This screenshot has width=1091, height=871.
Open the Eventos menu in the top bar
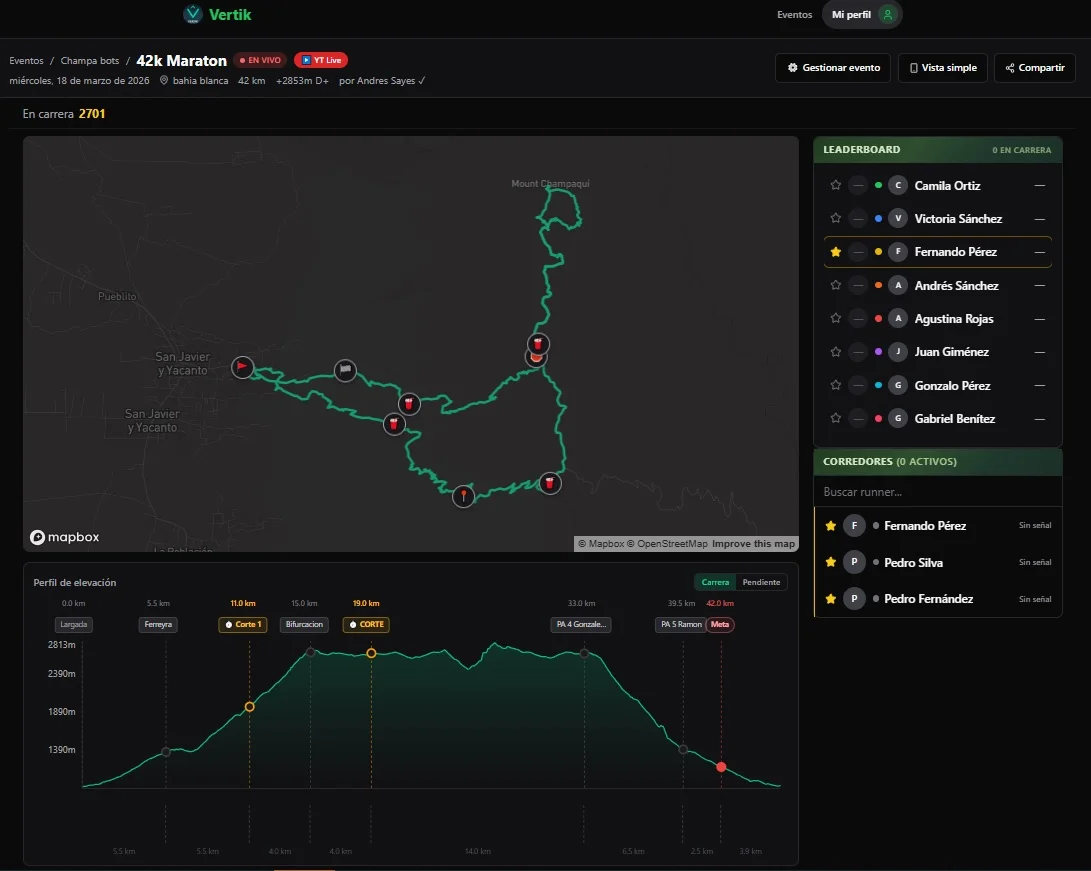tap(794, 14)
